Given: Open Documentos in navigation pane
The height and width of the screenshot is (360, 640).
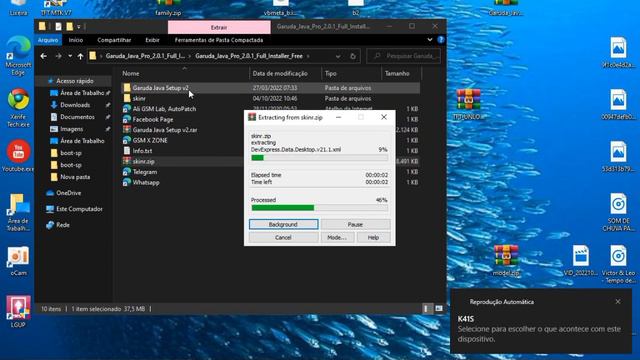Looking at the screenshot, I should pyautogui.click(x=77, y=117).
